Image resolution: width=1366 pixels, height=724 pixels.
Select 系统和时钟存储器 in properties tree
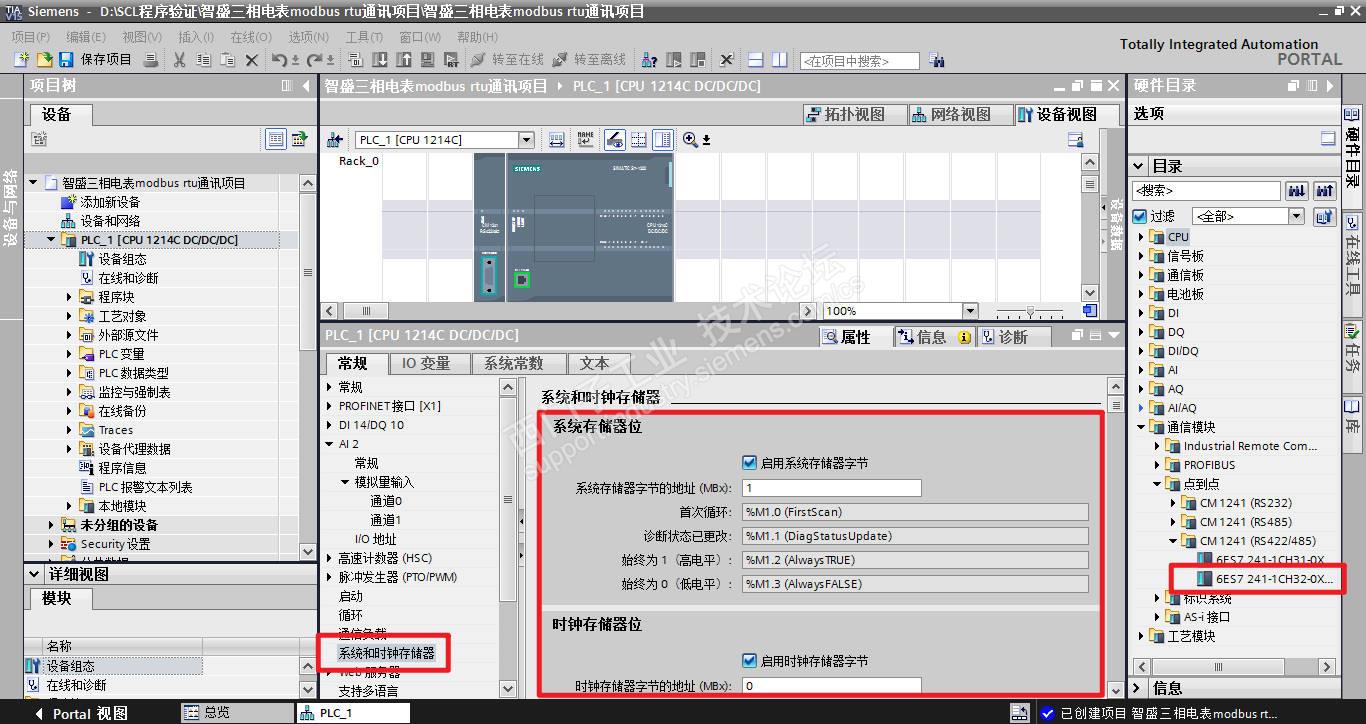point(386,653)
